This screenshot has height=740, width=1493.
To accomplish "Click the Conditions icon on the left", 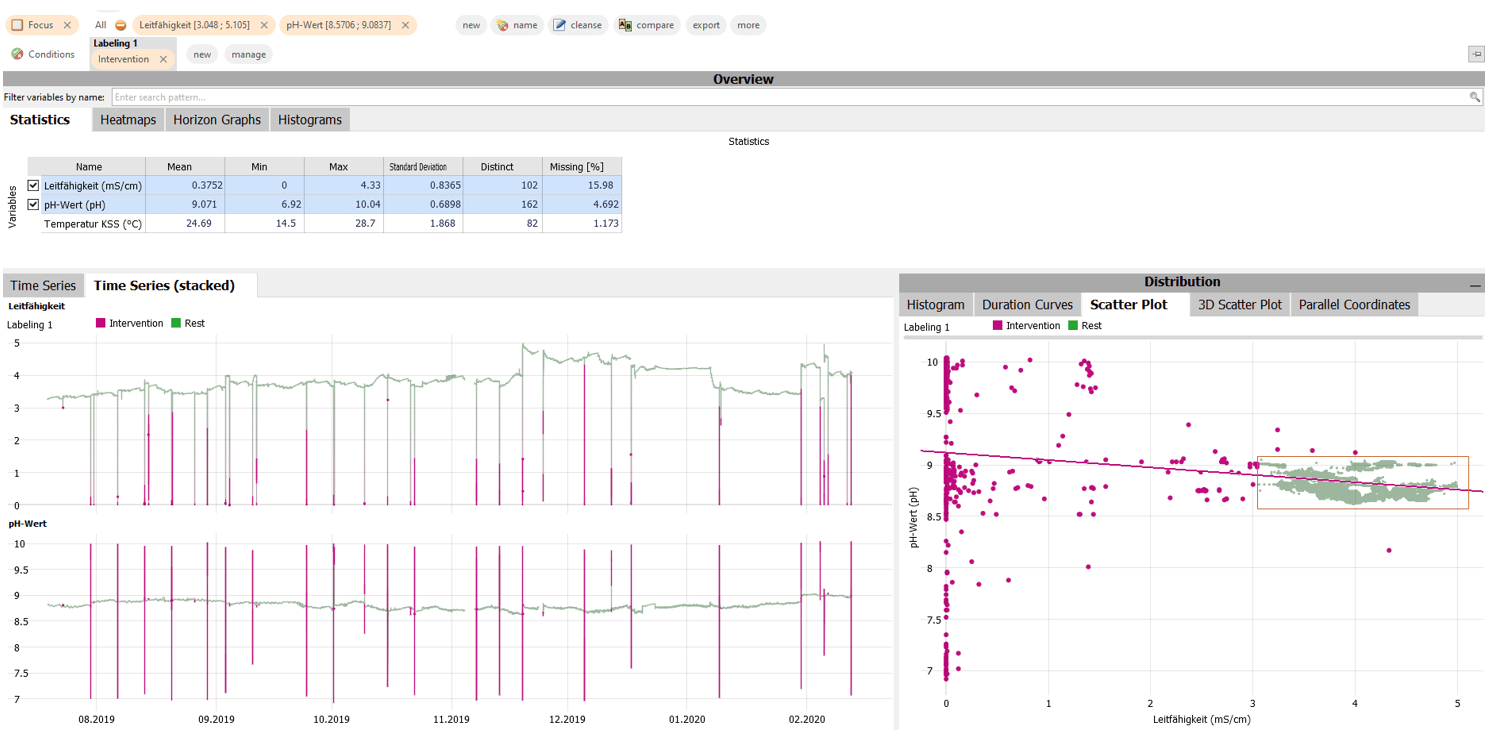I will (x=16, y=54).
